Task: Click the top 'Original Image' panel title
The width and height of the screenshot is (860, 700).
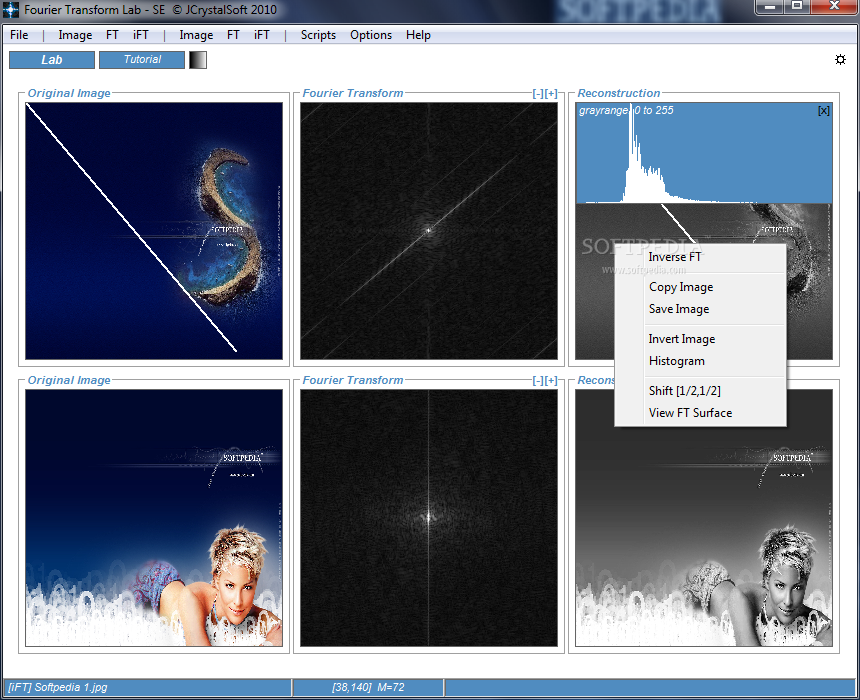Action: tap(69, 93)
